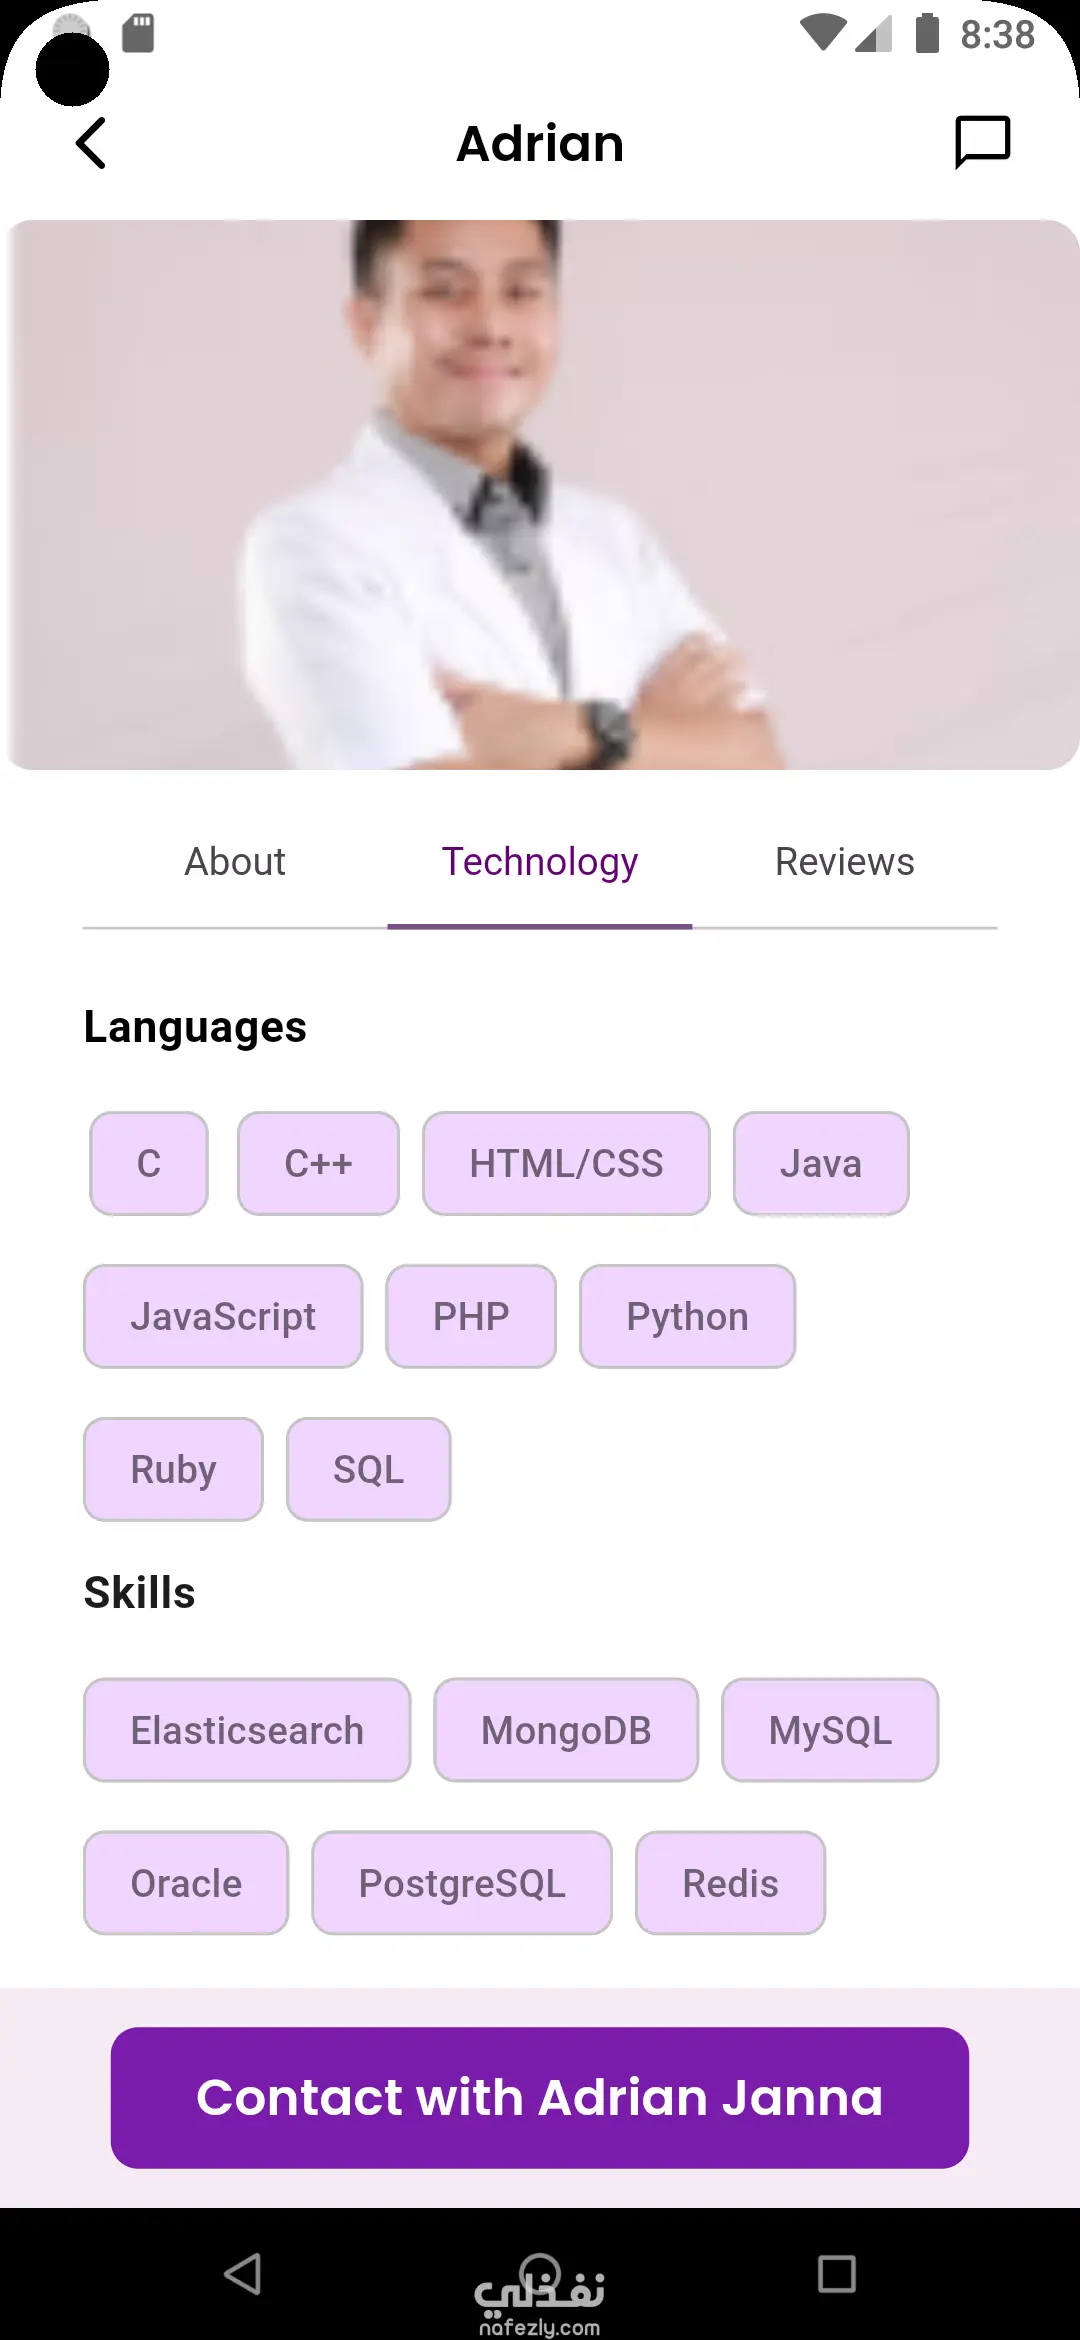Tap the PostgreSQL skill chip
Screen dimensions: 1080x2340
[462, 1884]
